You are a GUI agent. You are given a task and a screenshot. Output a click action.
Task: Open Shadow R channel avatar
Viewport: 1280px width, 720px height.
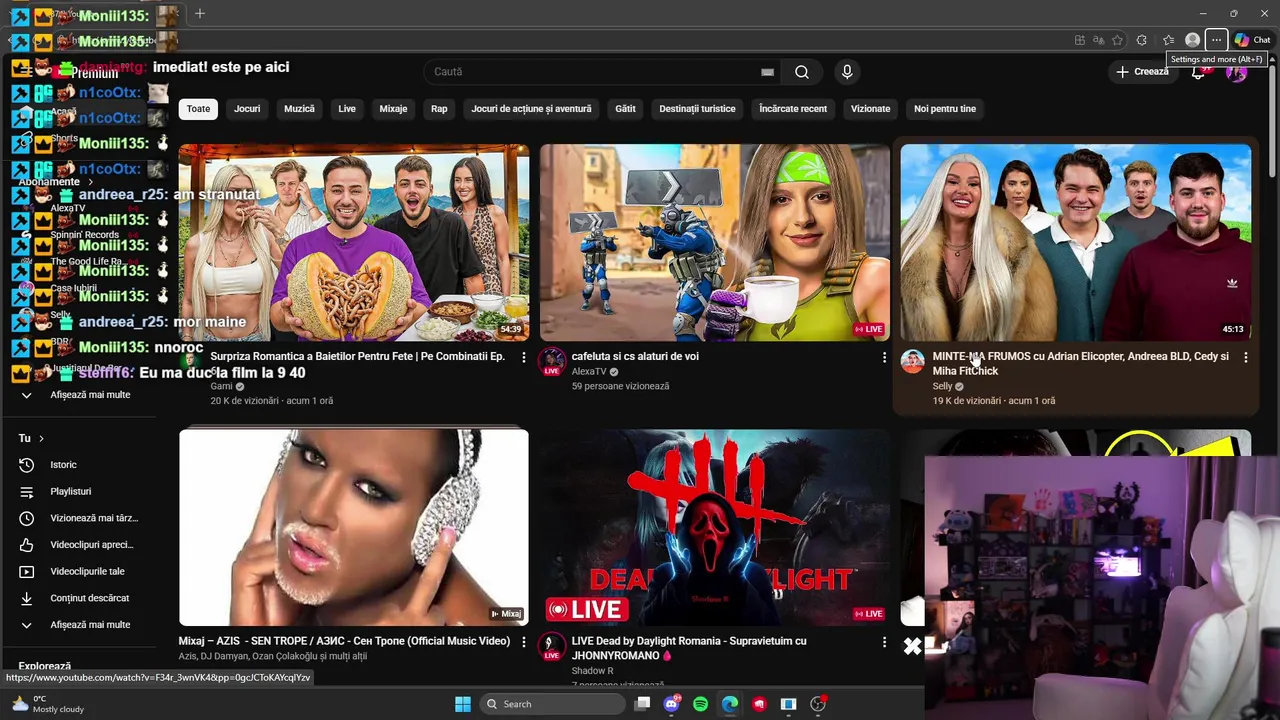[x=551, y=647]
